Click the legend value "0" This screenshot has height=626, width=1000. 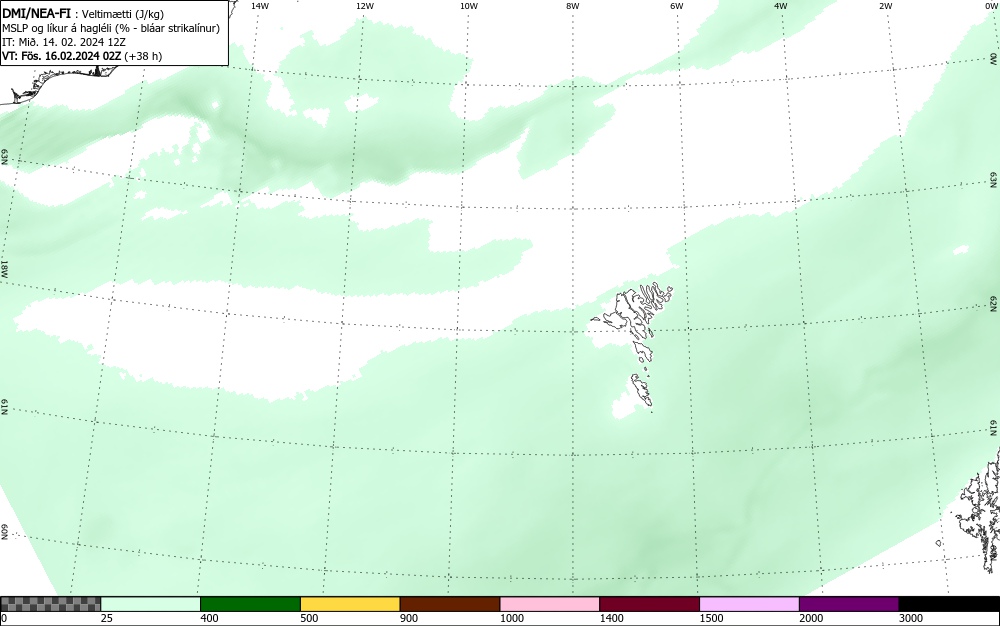pyautogui.click(x=4, y=618)
